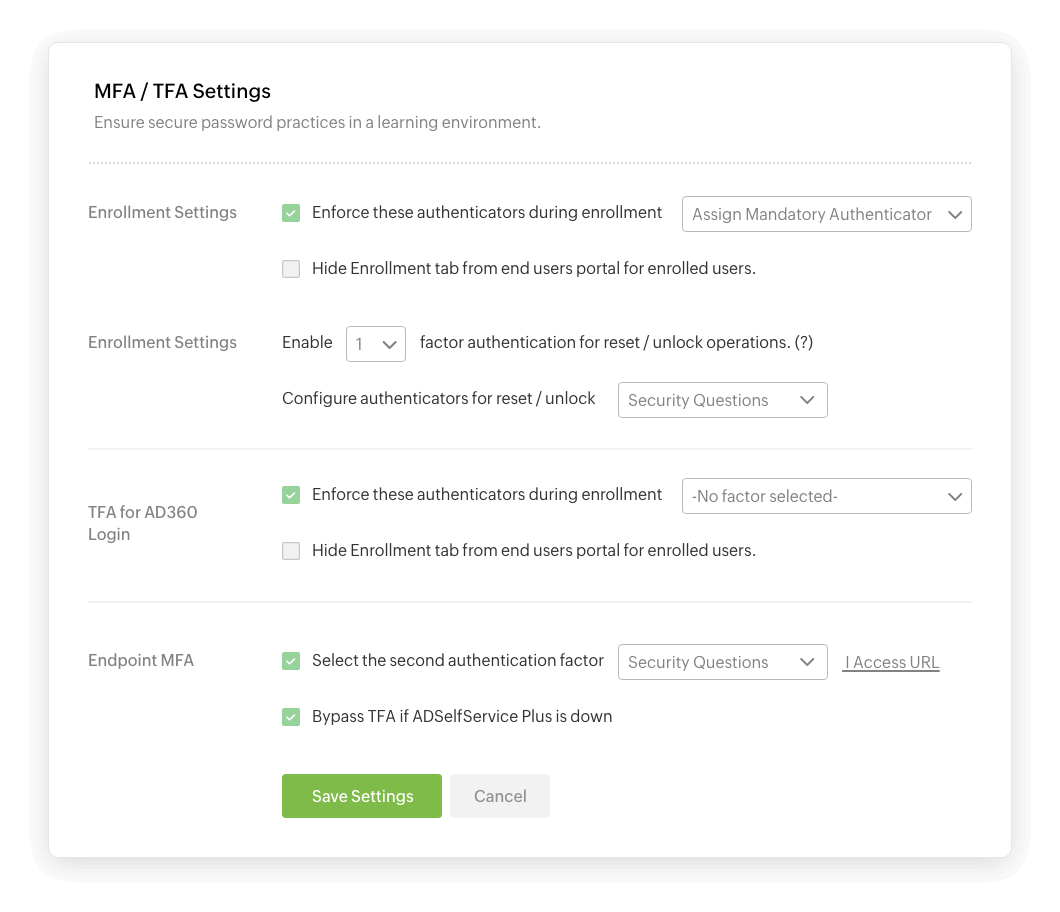Screen dimensions: 1060x912
Task: Uncheck Enforce authenticators for TFA for AD360 Login
Action: [x=291, y=495]
